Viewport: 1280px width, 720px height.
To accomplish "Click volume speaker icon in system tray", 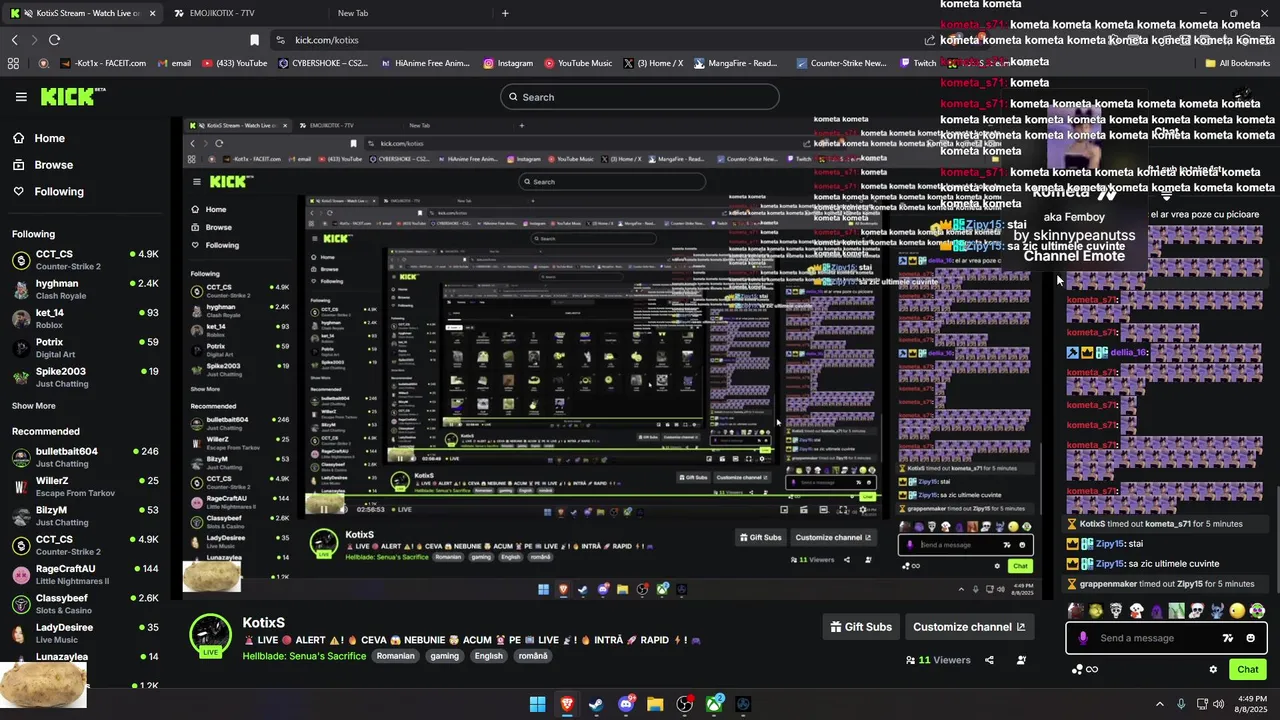I will coord(1218,704).
